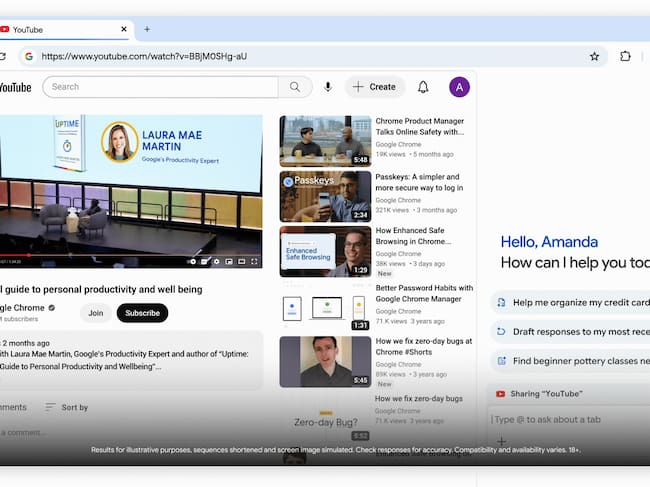This screenshot has height=487, width=650.
Task: Make the video fullscreen
Action: (x=254, y=262)
